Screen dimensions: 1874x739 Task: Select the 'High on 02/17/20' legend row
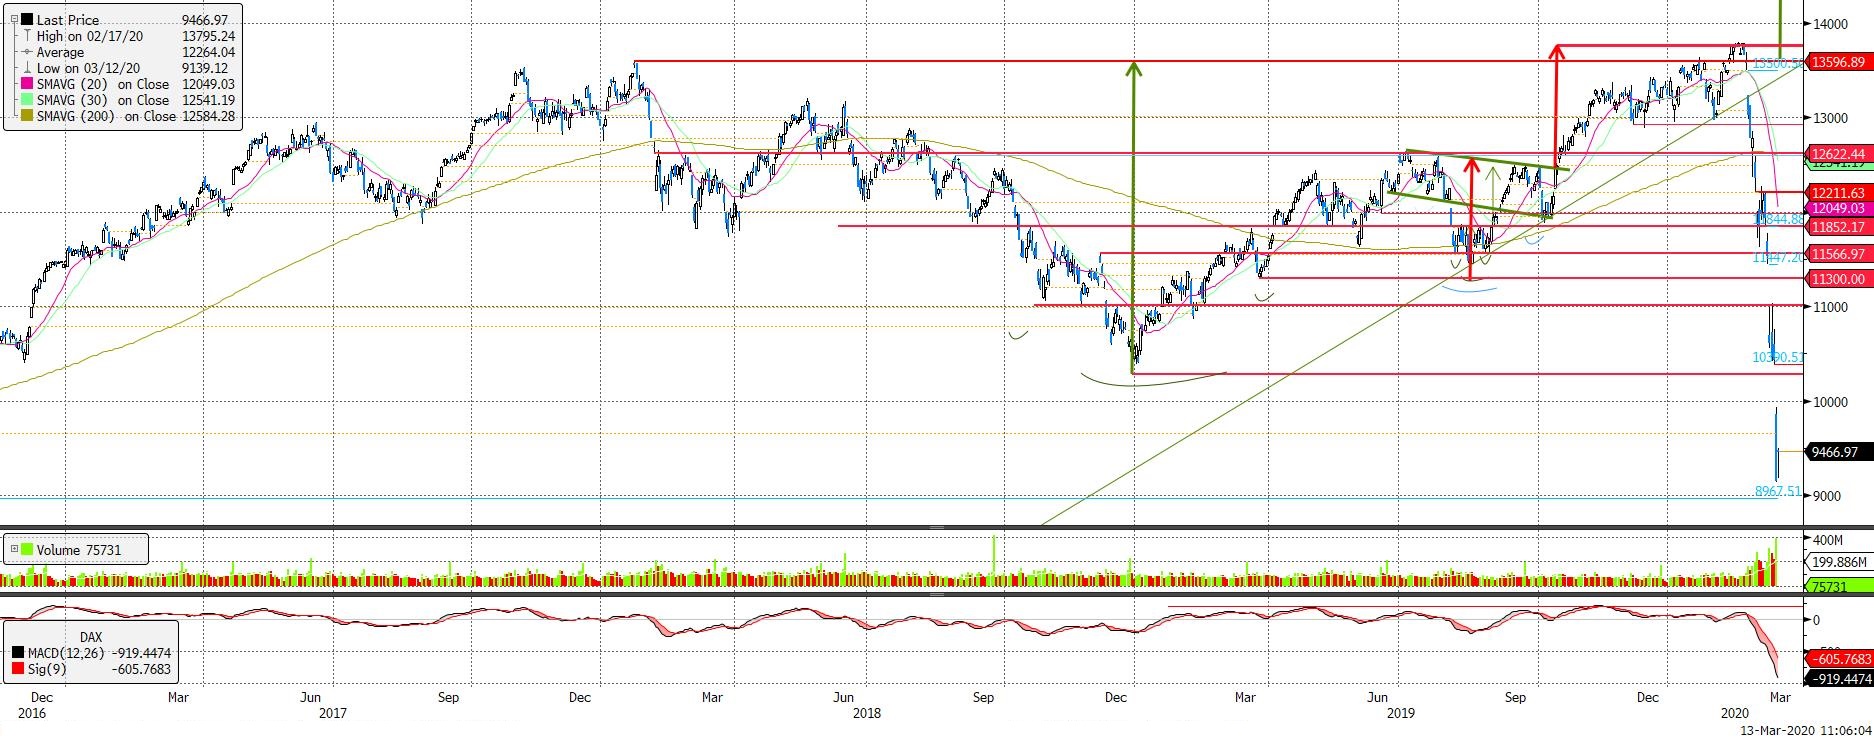tap(92, 36)
